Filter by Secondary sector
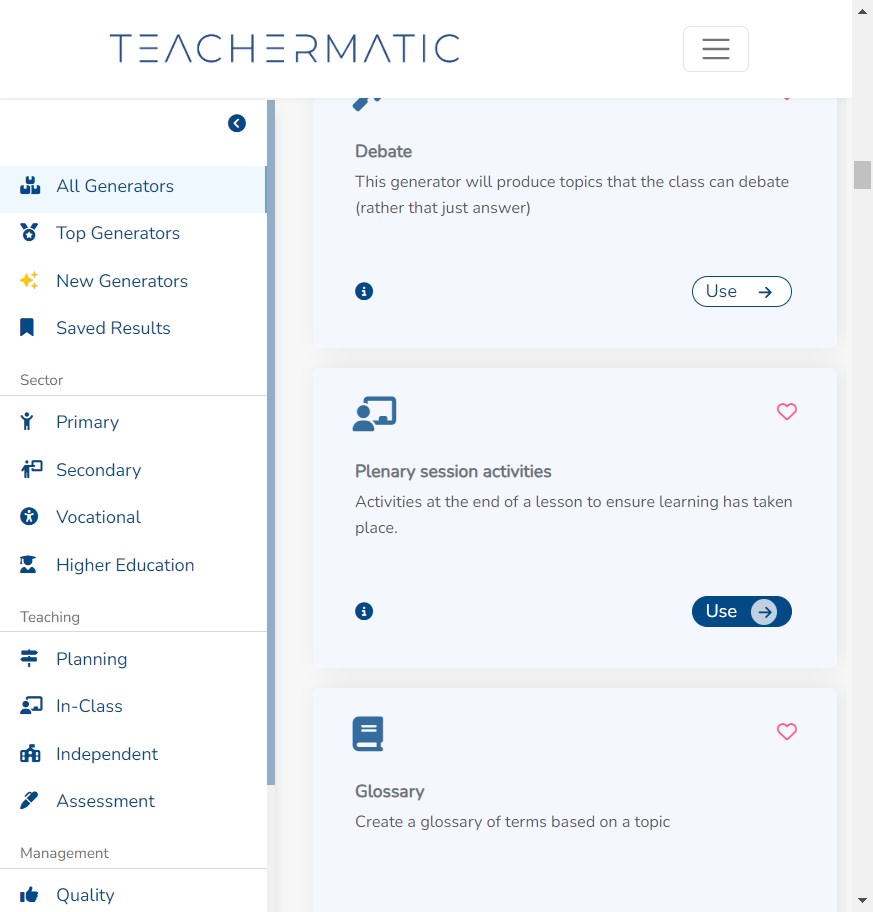This screenshot has width=873, height=912. click(99, 470)
